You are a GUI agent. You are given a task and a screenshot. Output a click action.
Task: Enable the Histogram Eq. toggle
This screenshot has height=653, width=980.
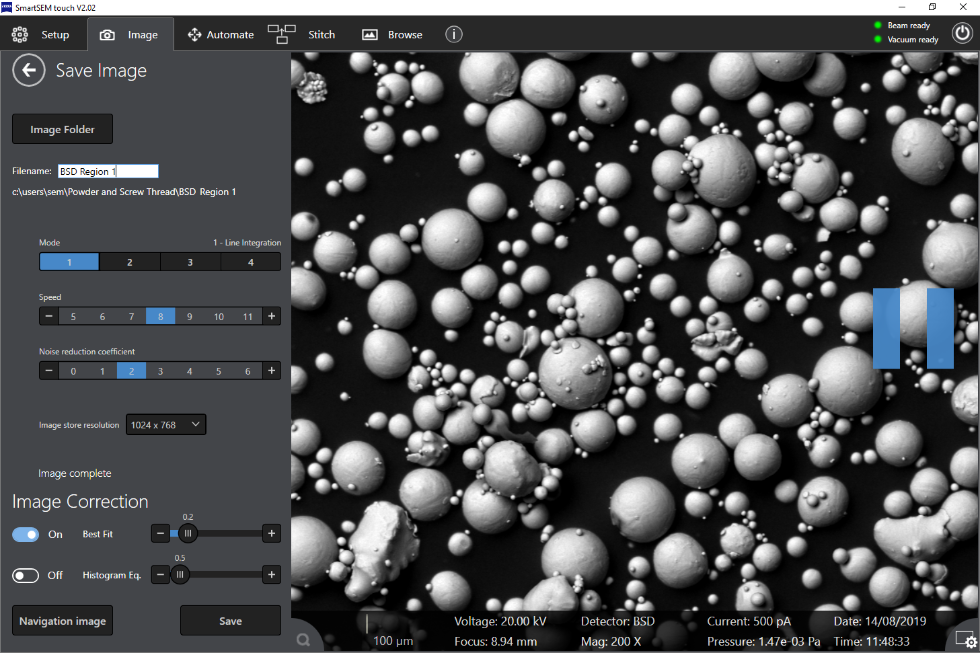[25, 575]
